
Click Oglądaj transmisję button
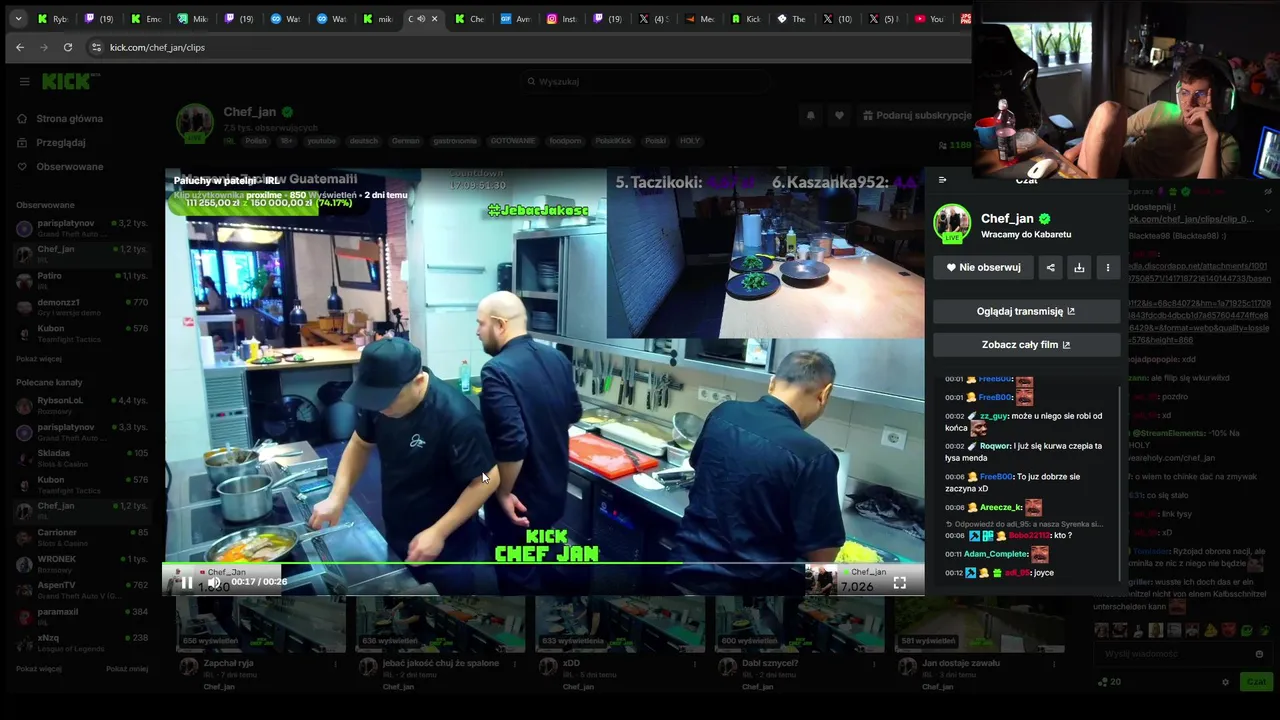1026,311
